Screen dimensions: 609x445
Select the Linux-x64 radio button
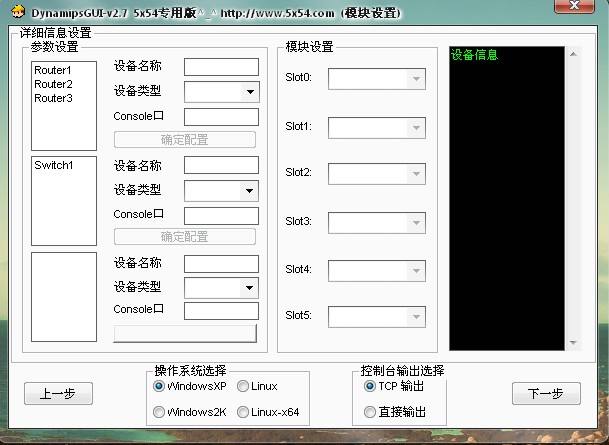pyautogui.click(x=243, y=412)
